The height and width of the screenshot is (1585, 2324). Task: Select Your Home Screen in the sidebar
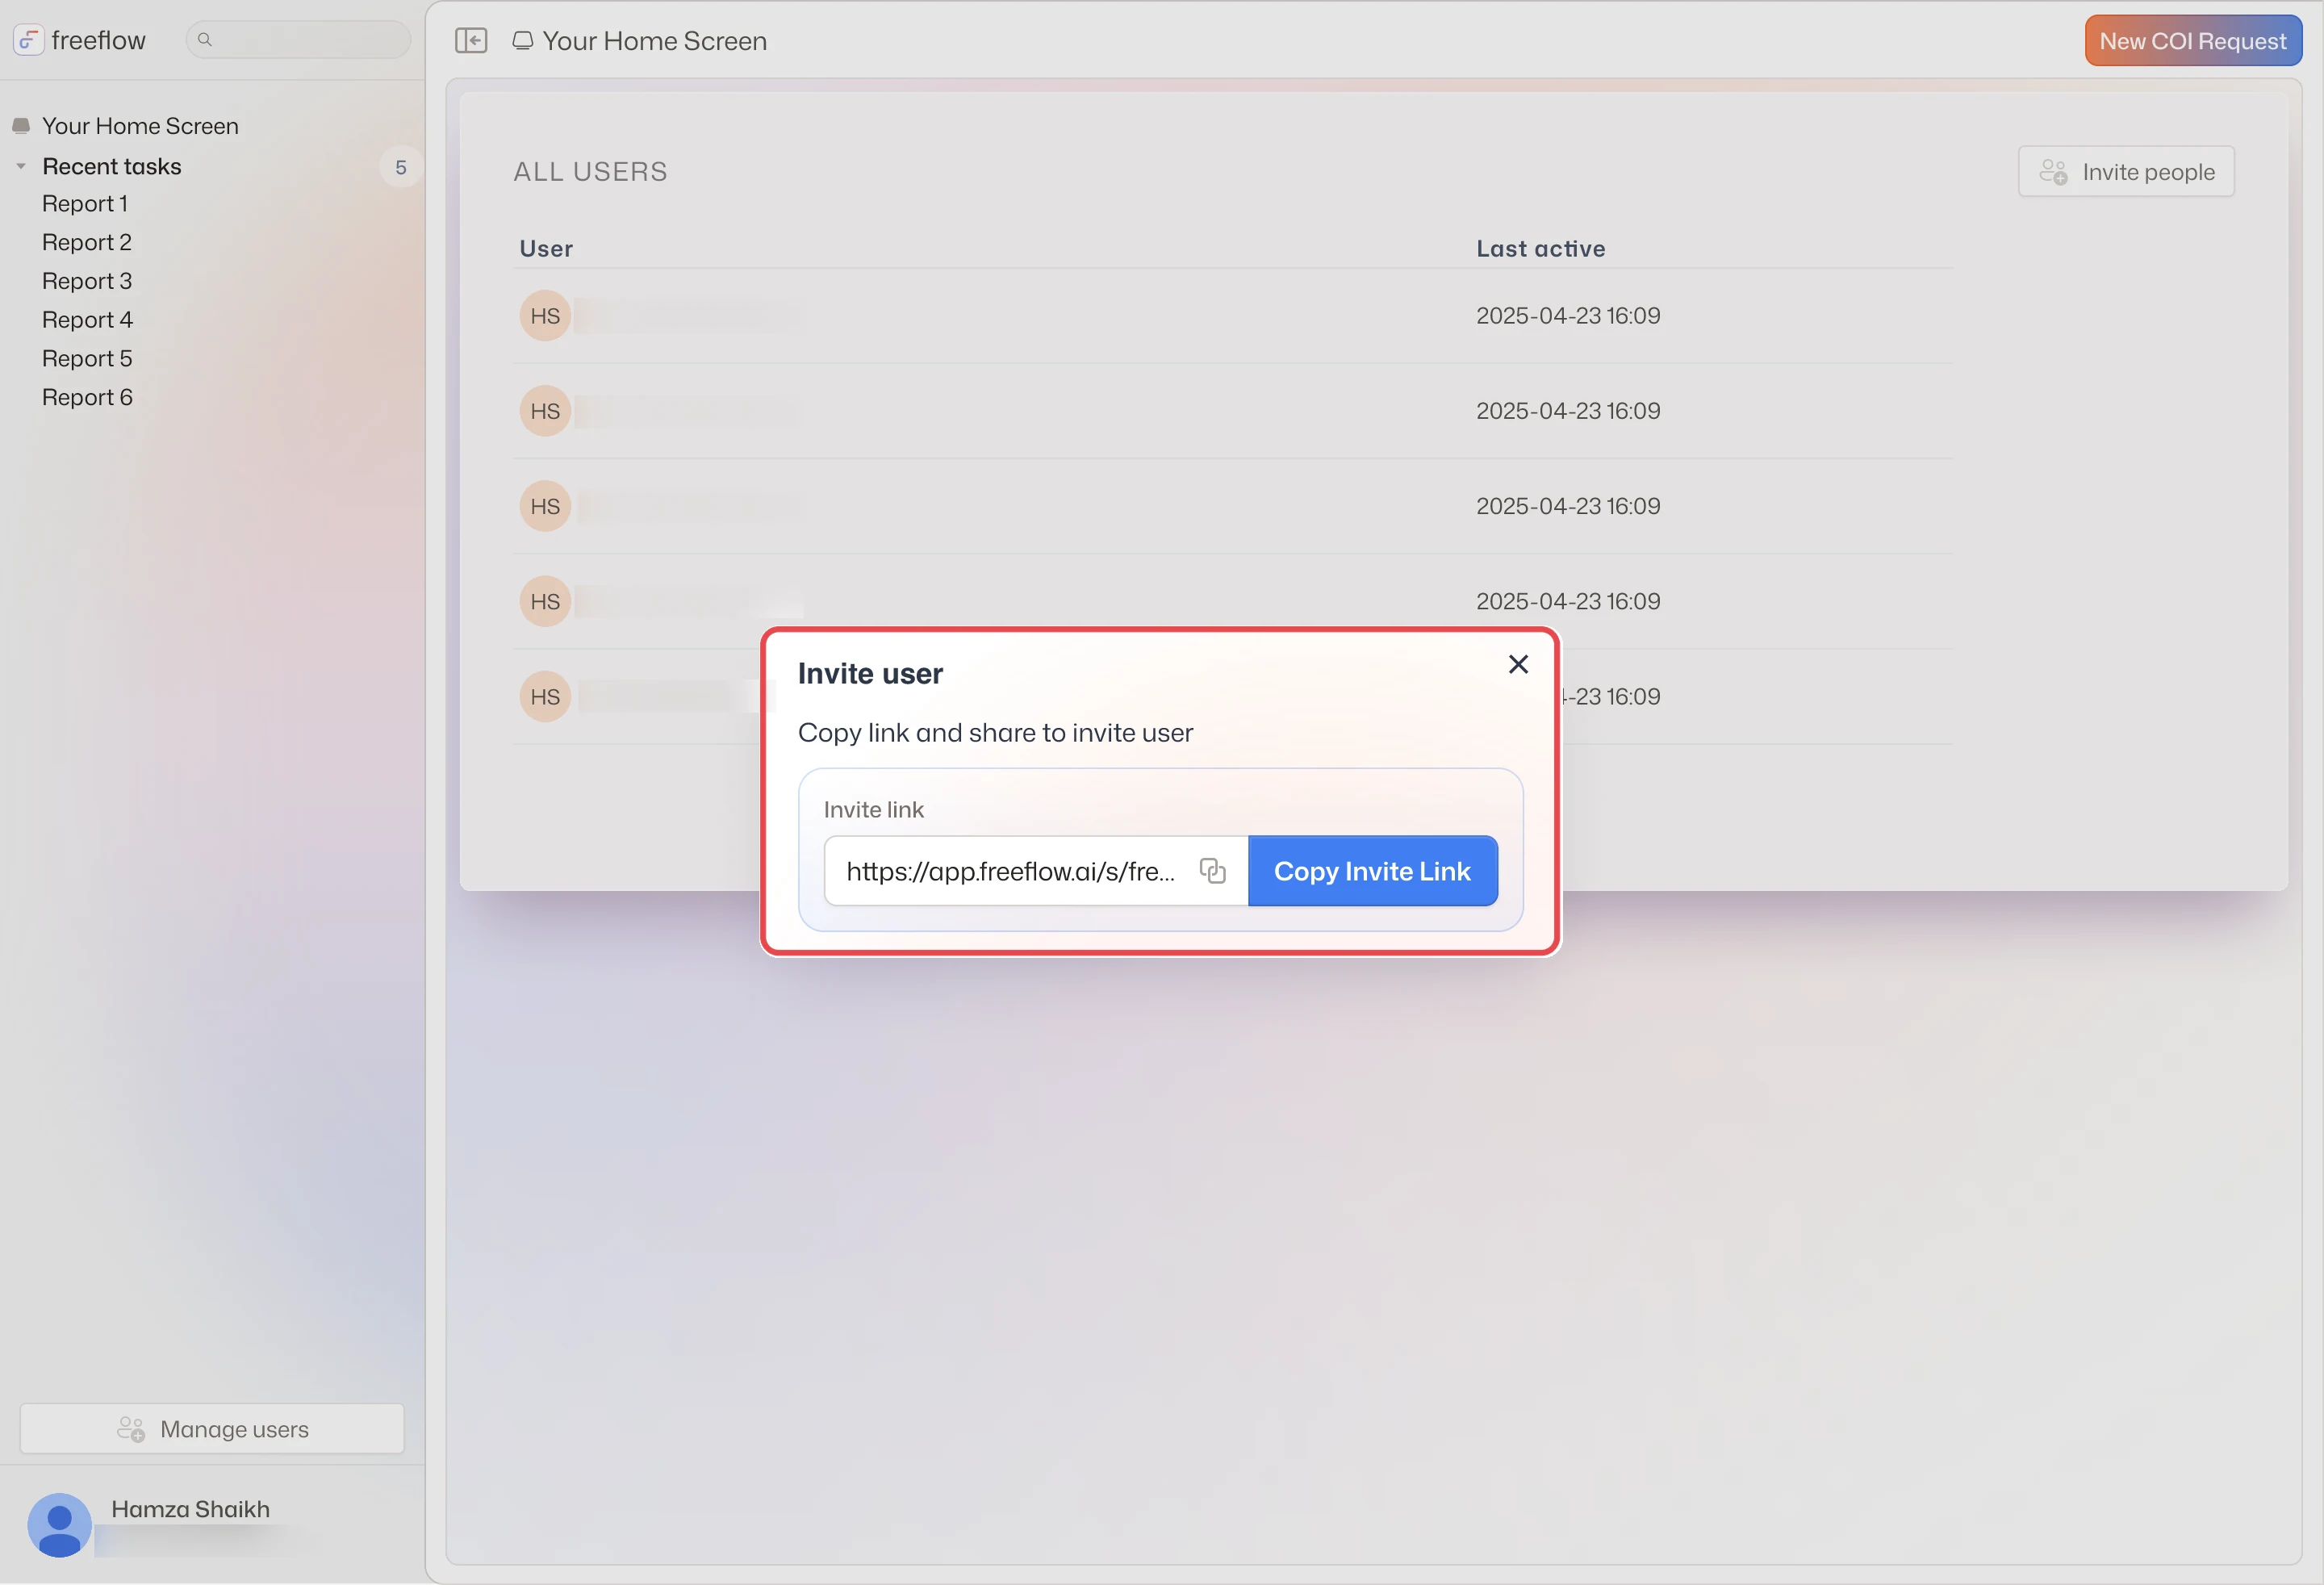click(140, 126)
